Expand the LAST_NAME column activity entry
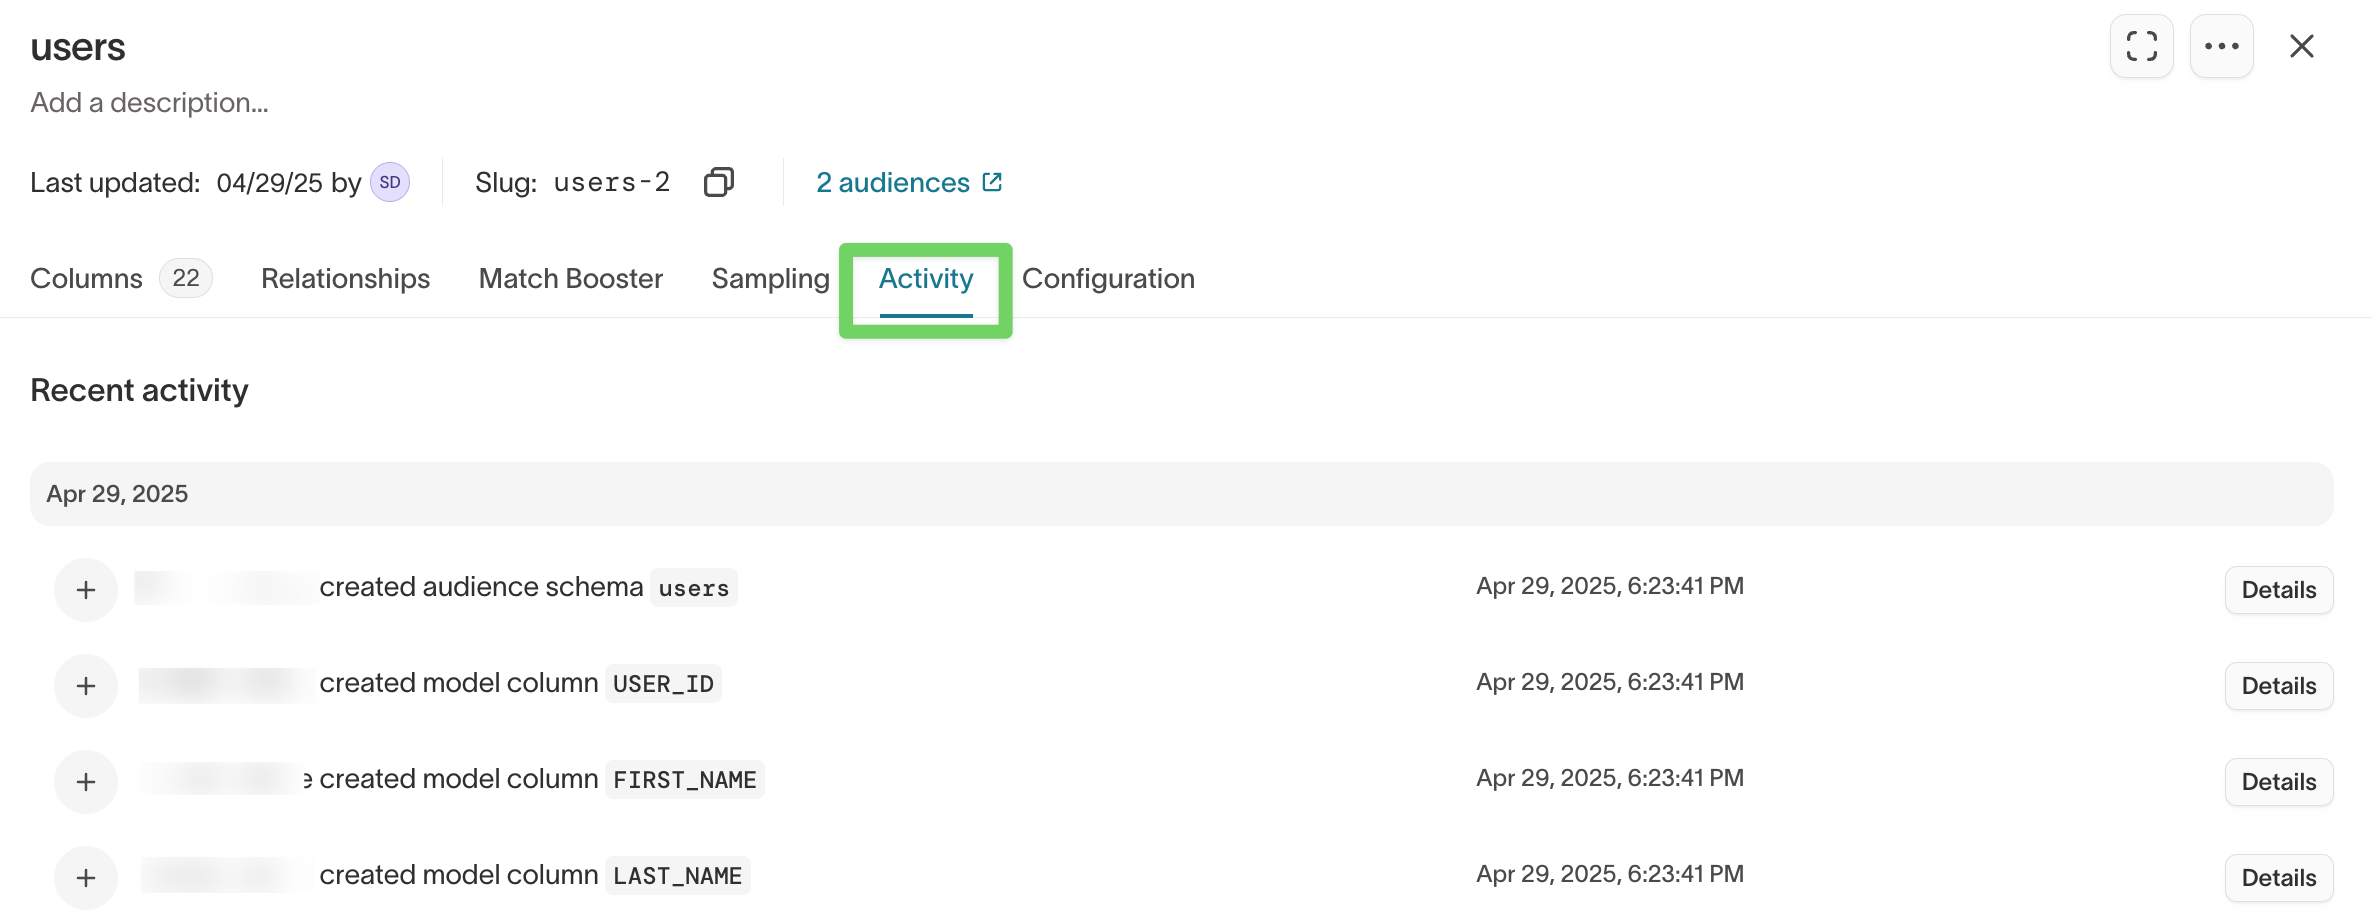Viewport: 2372px width, 922px height. click(86, 877)
